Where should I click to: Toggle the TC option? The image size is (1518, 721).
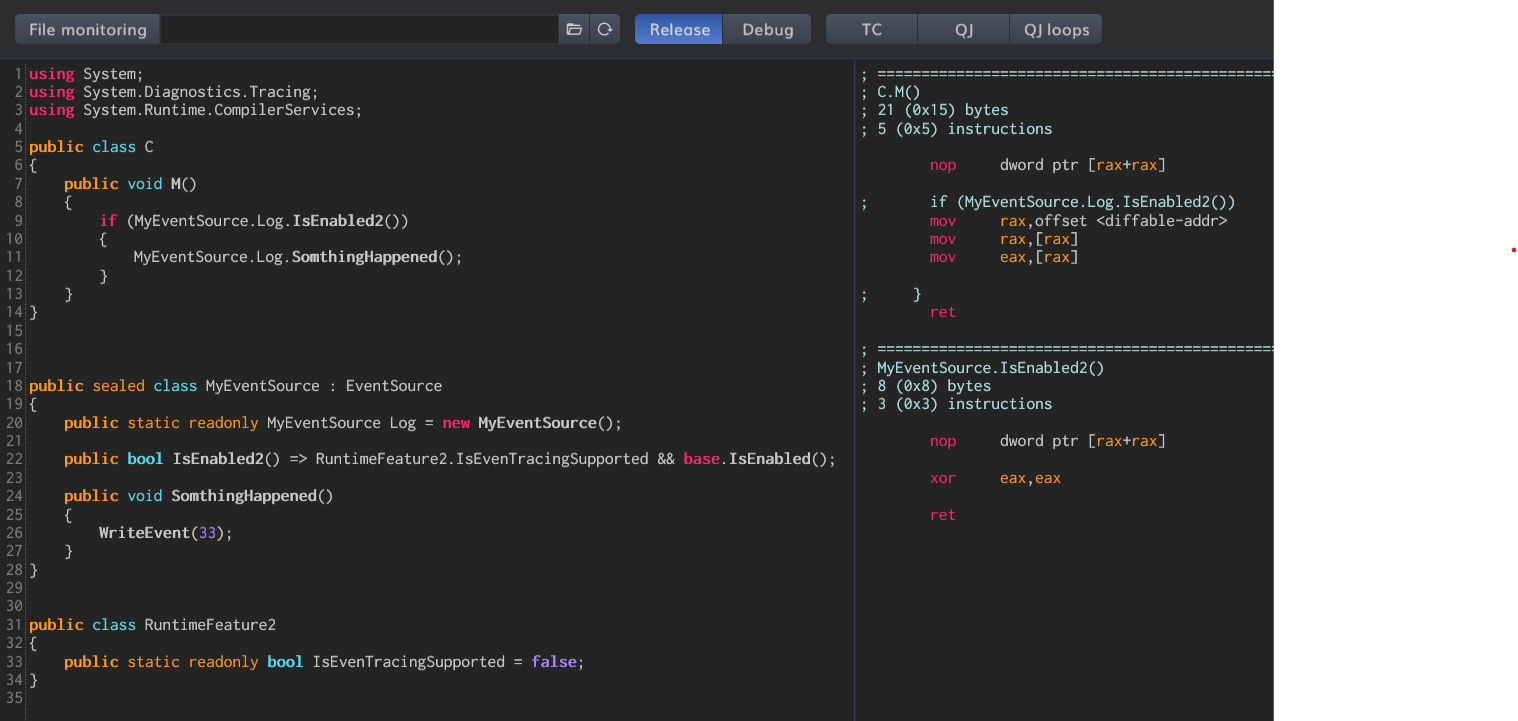872,29
